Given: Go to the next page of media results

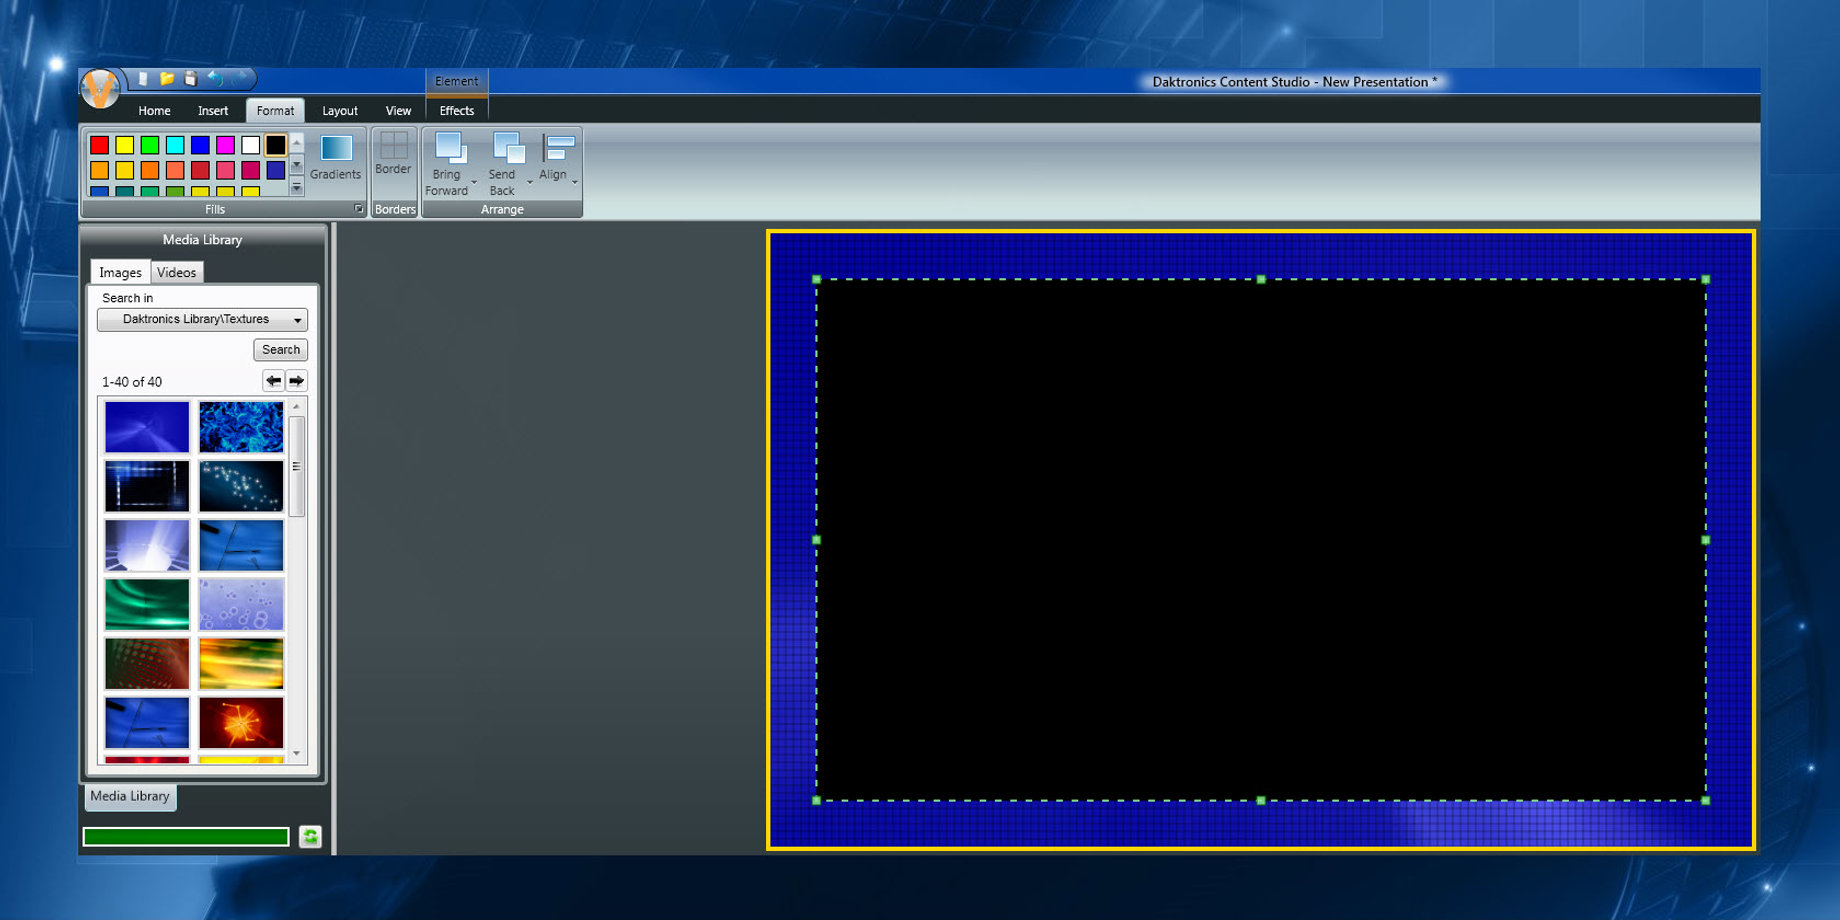Looking at the screenshot, I should [x=297, y=381].
